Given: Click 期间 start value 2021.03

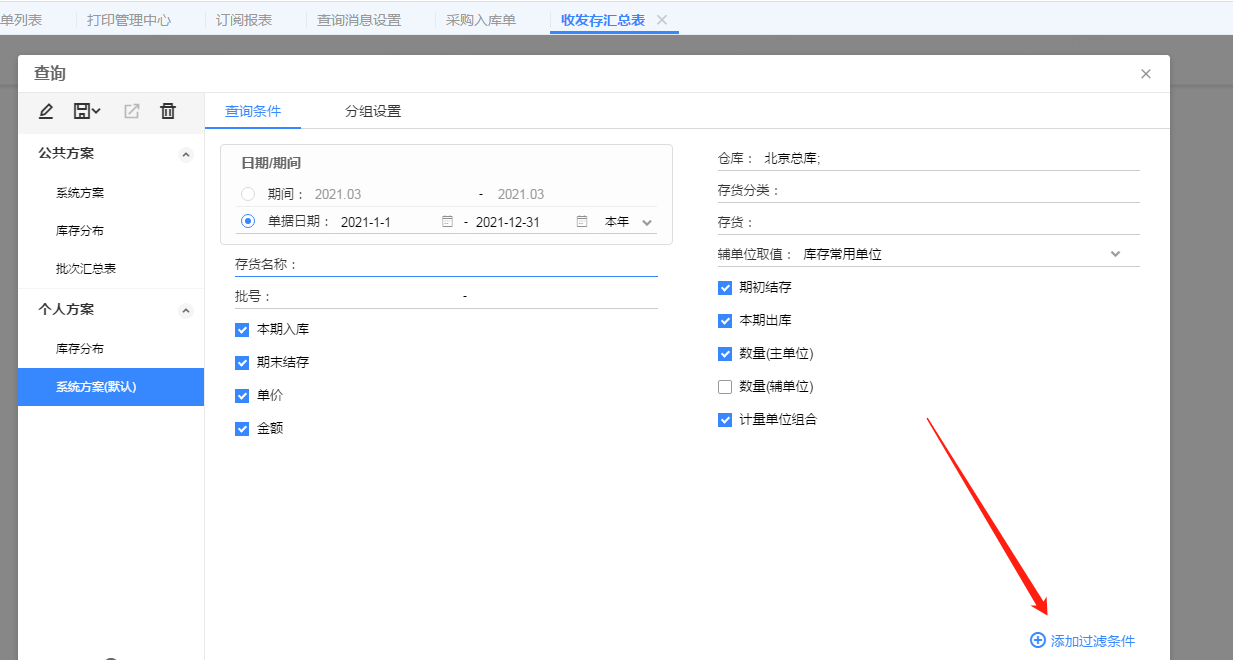Looking at the screenshot, I should tap(338, 194).
